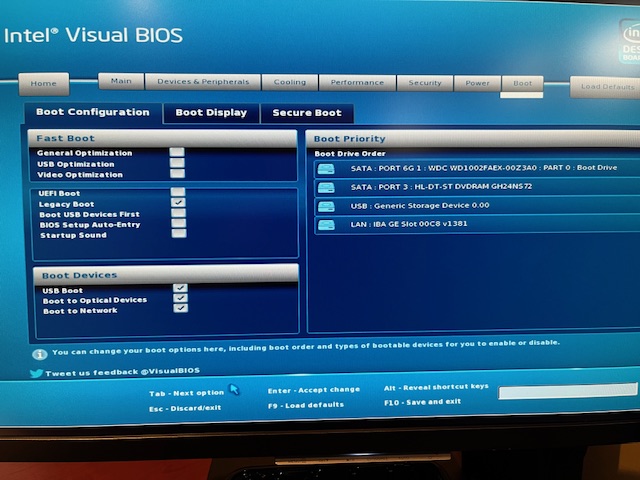Click the Load Defaults button

(x=607, y=87)
